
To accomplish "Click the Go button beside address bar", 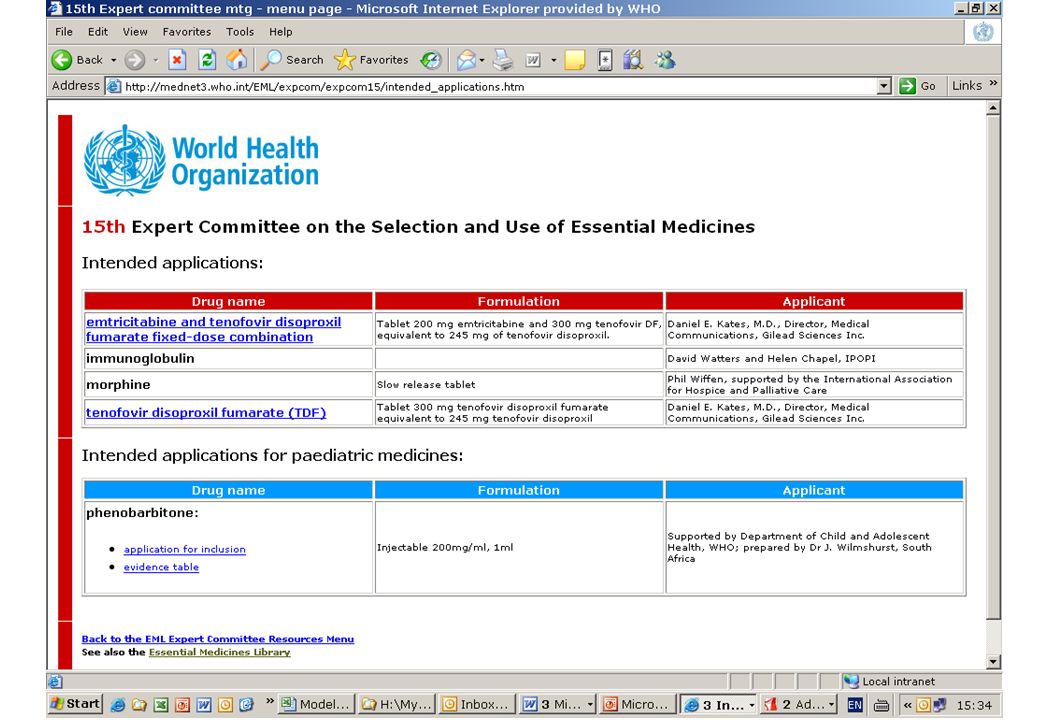I will (x=917, y=86).
